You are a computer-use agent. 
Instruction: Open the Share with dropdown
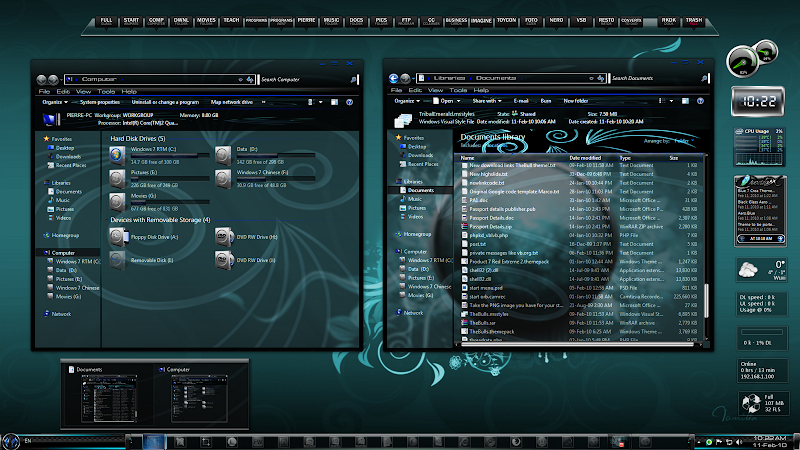[x=487, y=101]
